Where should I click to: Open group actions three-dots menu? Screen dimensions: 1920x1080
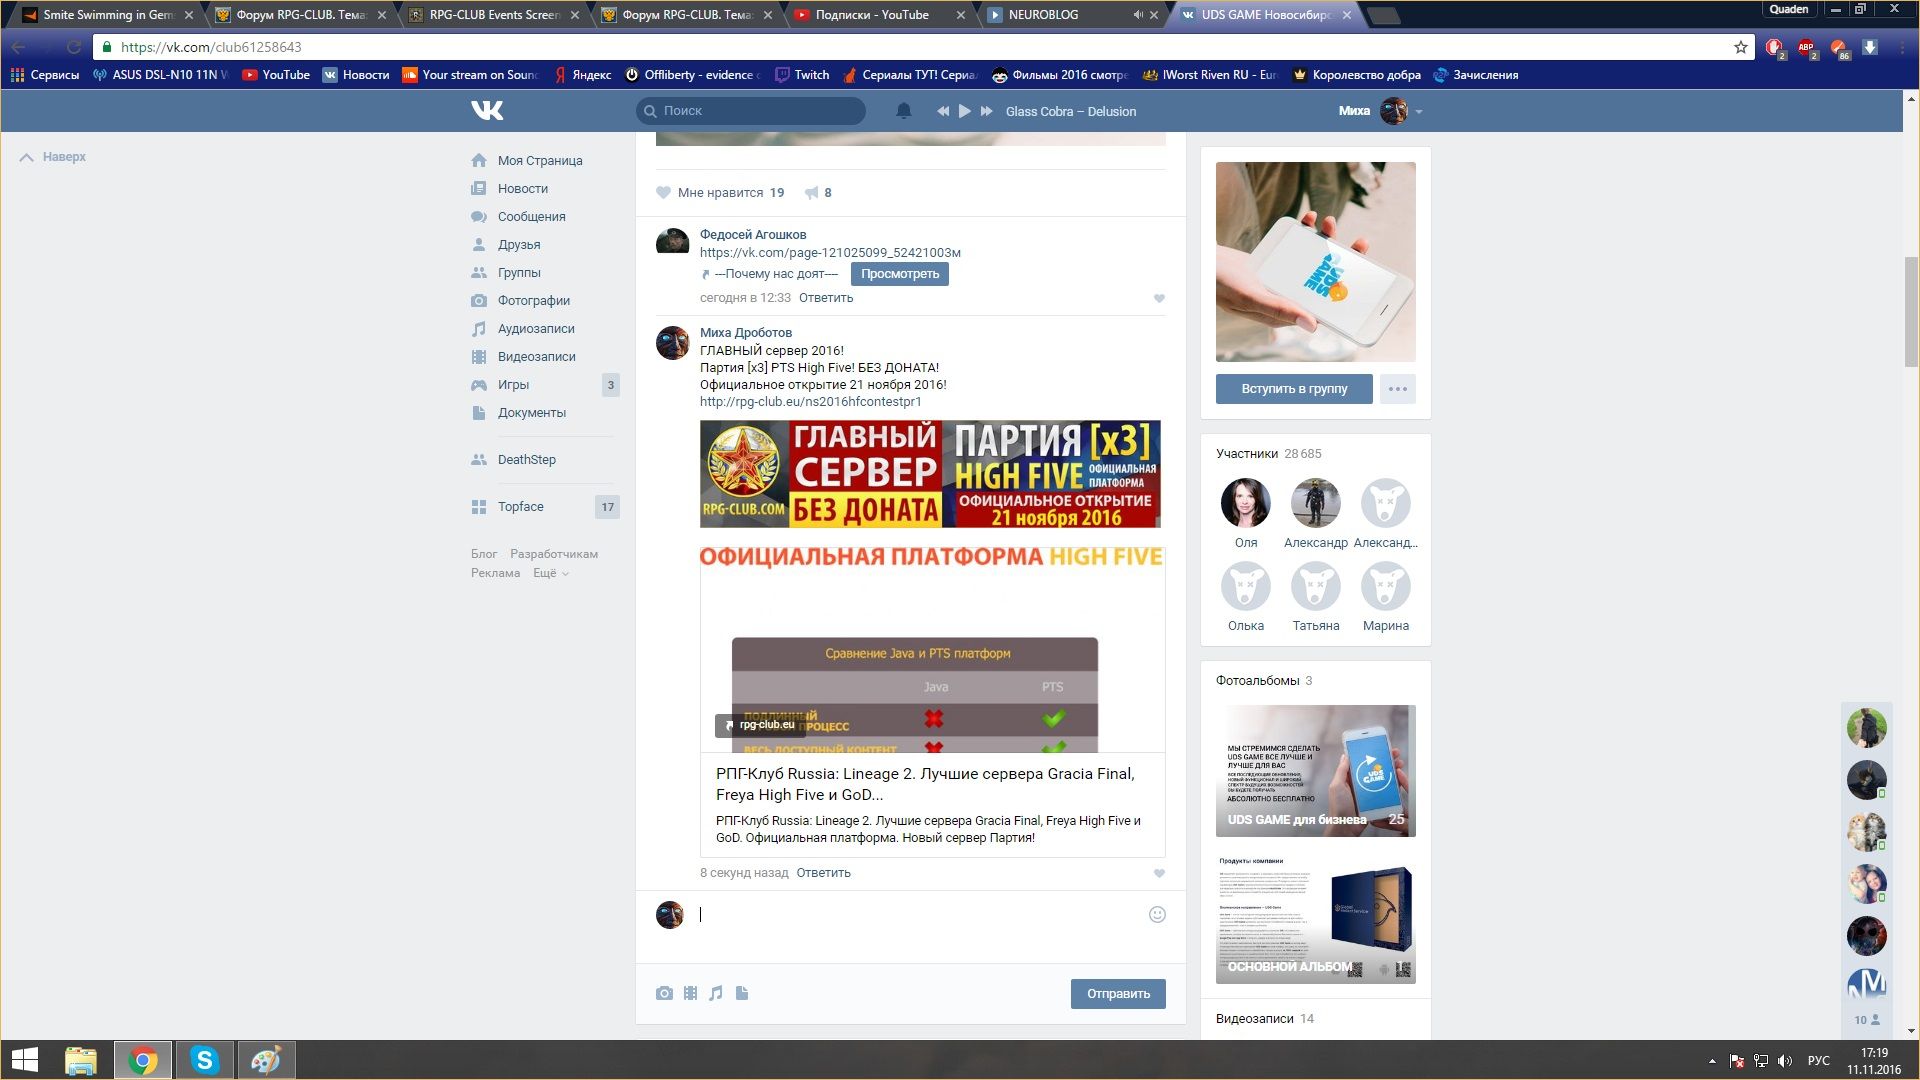click(1397, 389)
